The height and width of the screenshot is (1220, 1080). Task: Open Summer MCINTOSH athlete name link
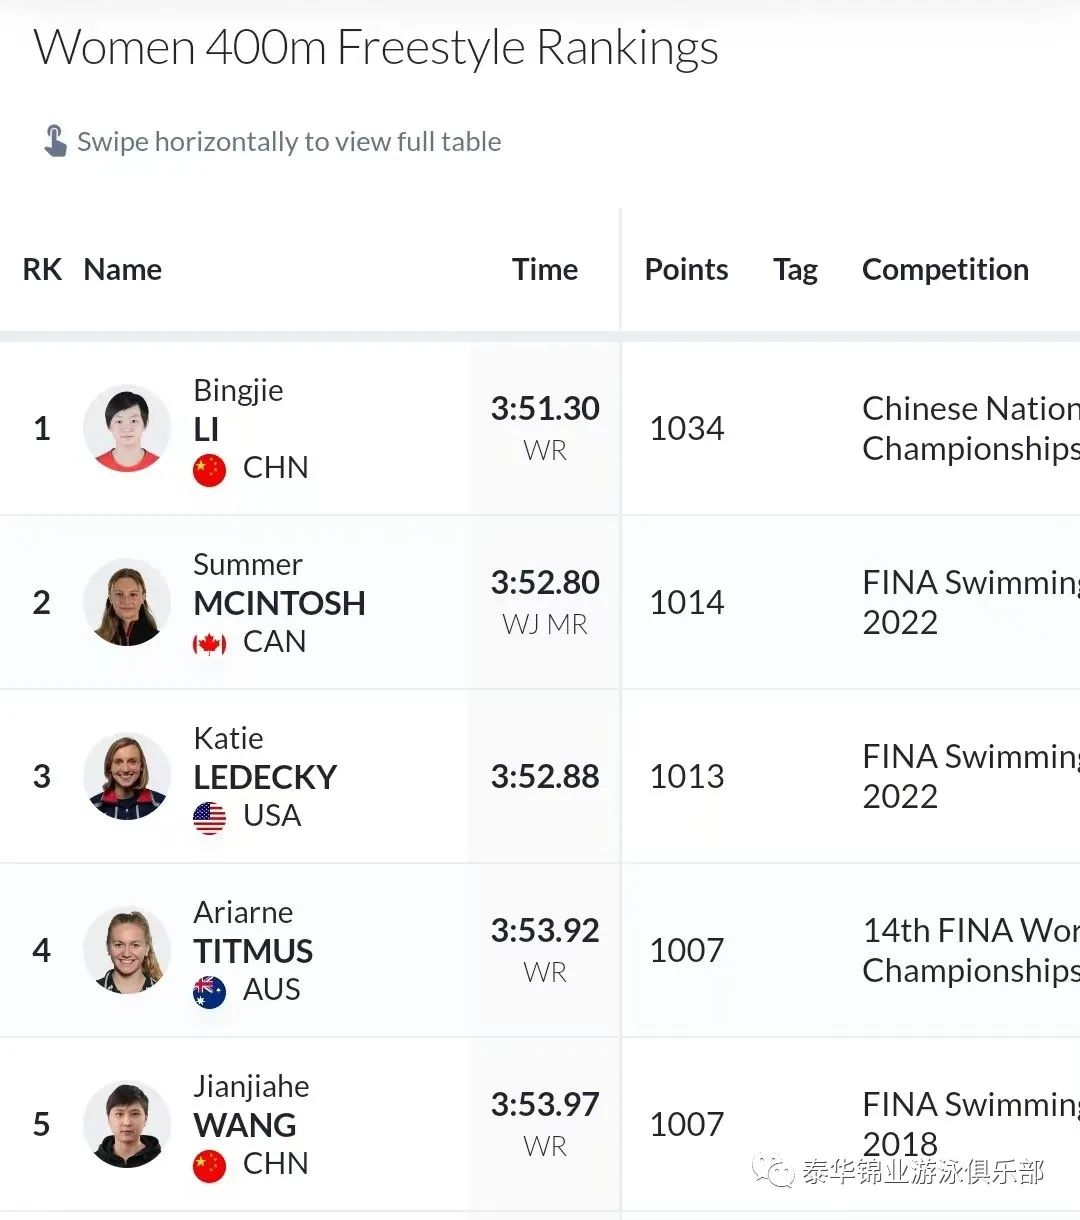(x=279, y=584)
